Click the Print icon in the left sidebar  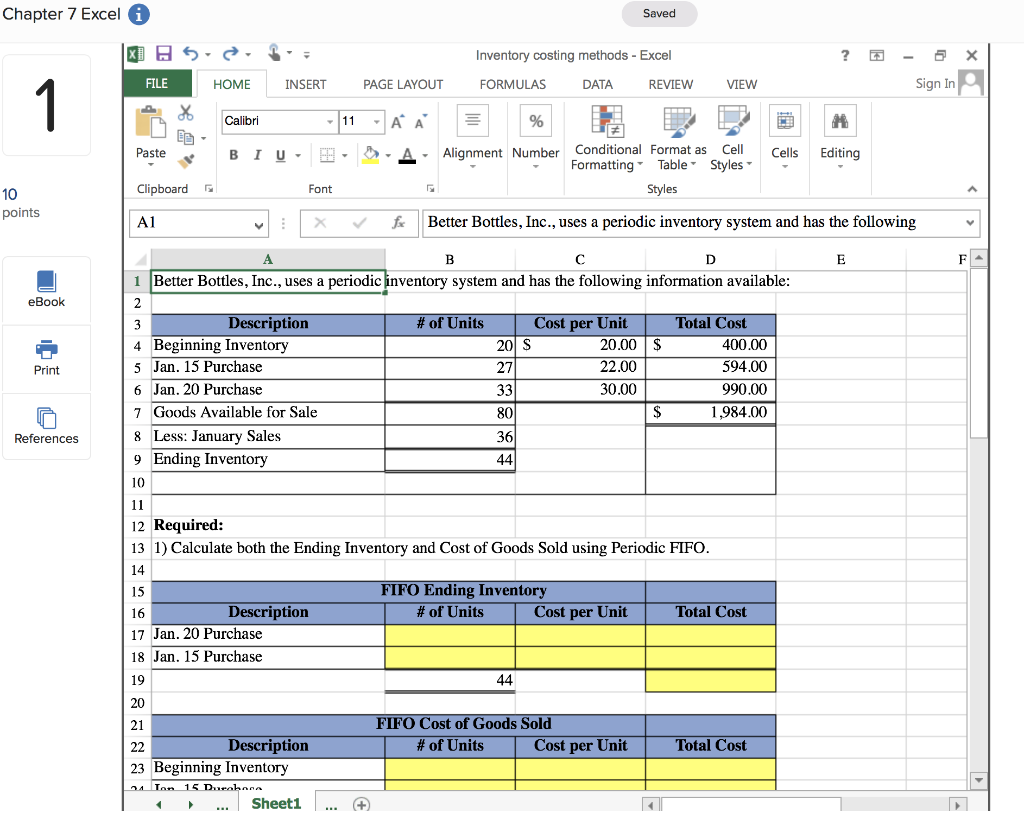[x=46, y=358]
